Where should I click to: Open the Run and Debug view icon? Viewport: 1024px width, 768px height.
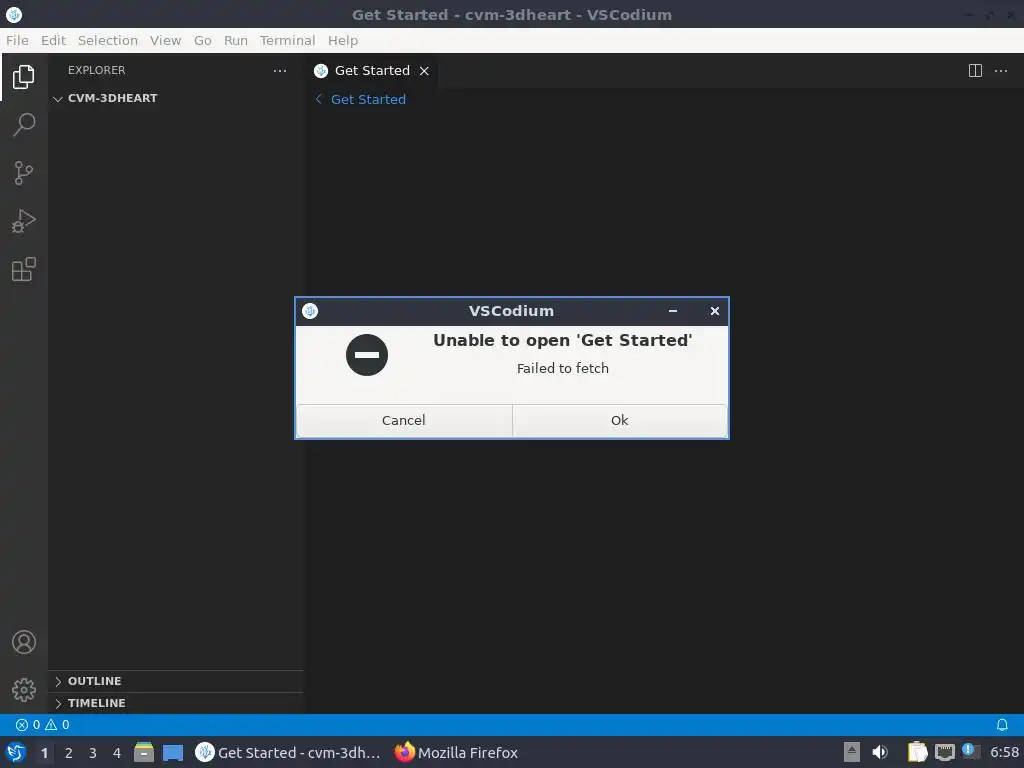click(24, 221)
